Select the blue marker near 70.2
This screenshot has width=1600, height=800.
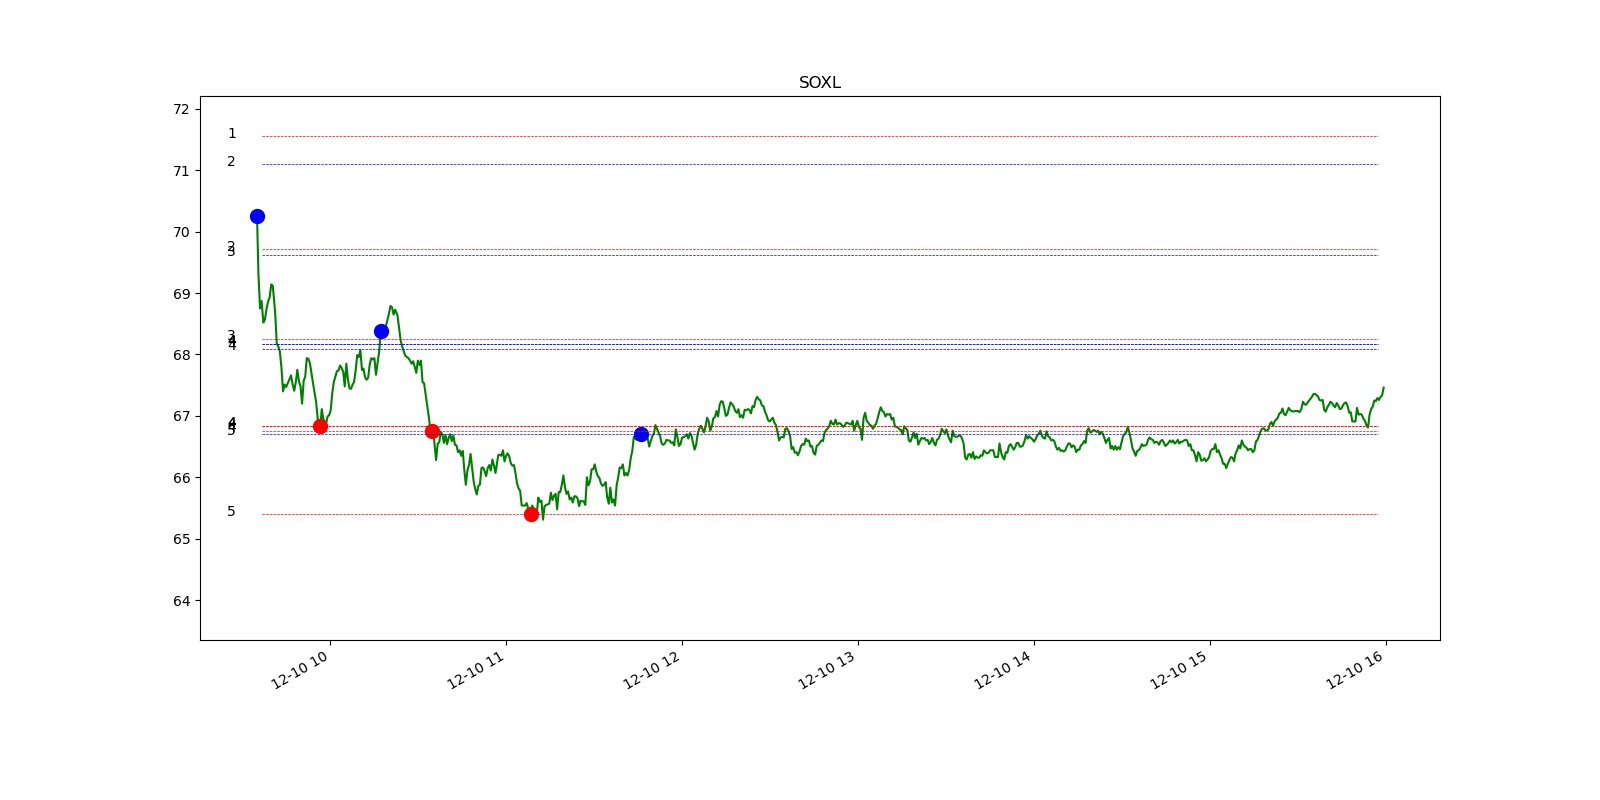pyautogui.click(x=257, y=216)
